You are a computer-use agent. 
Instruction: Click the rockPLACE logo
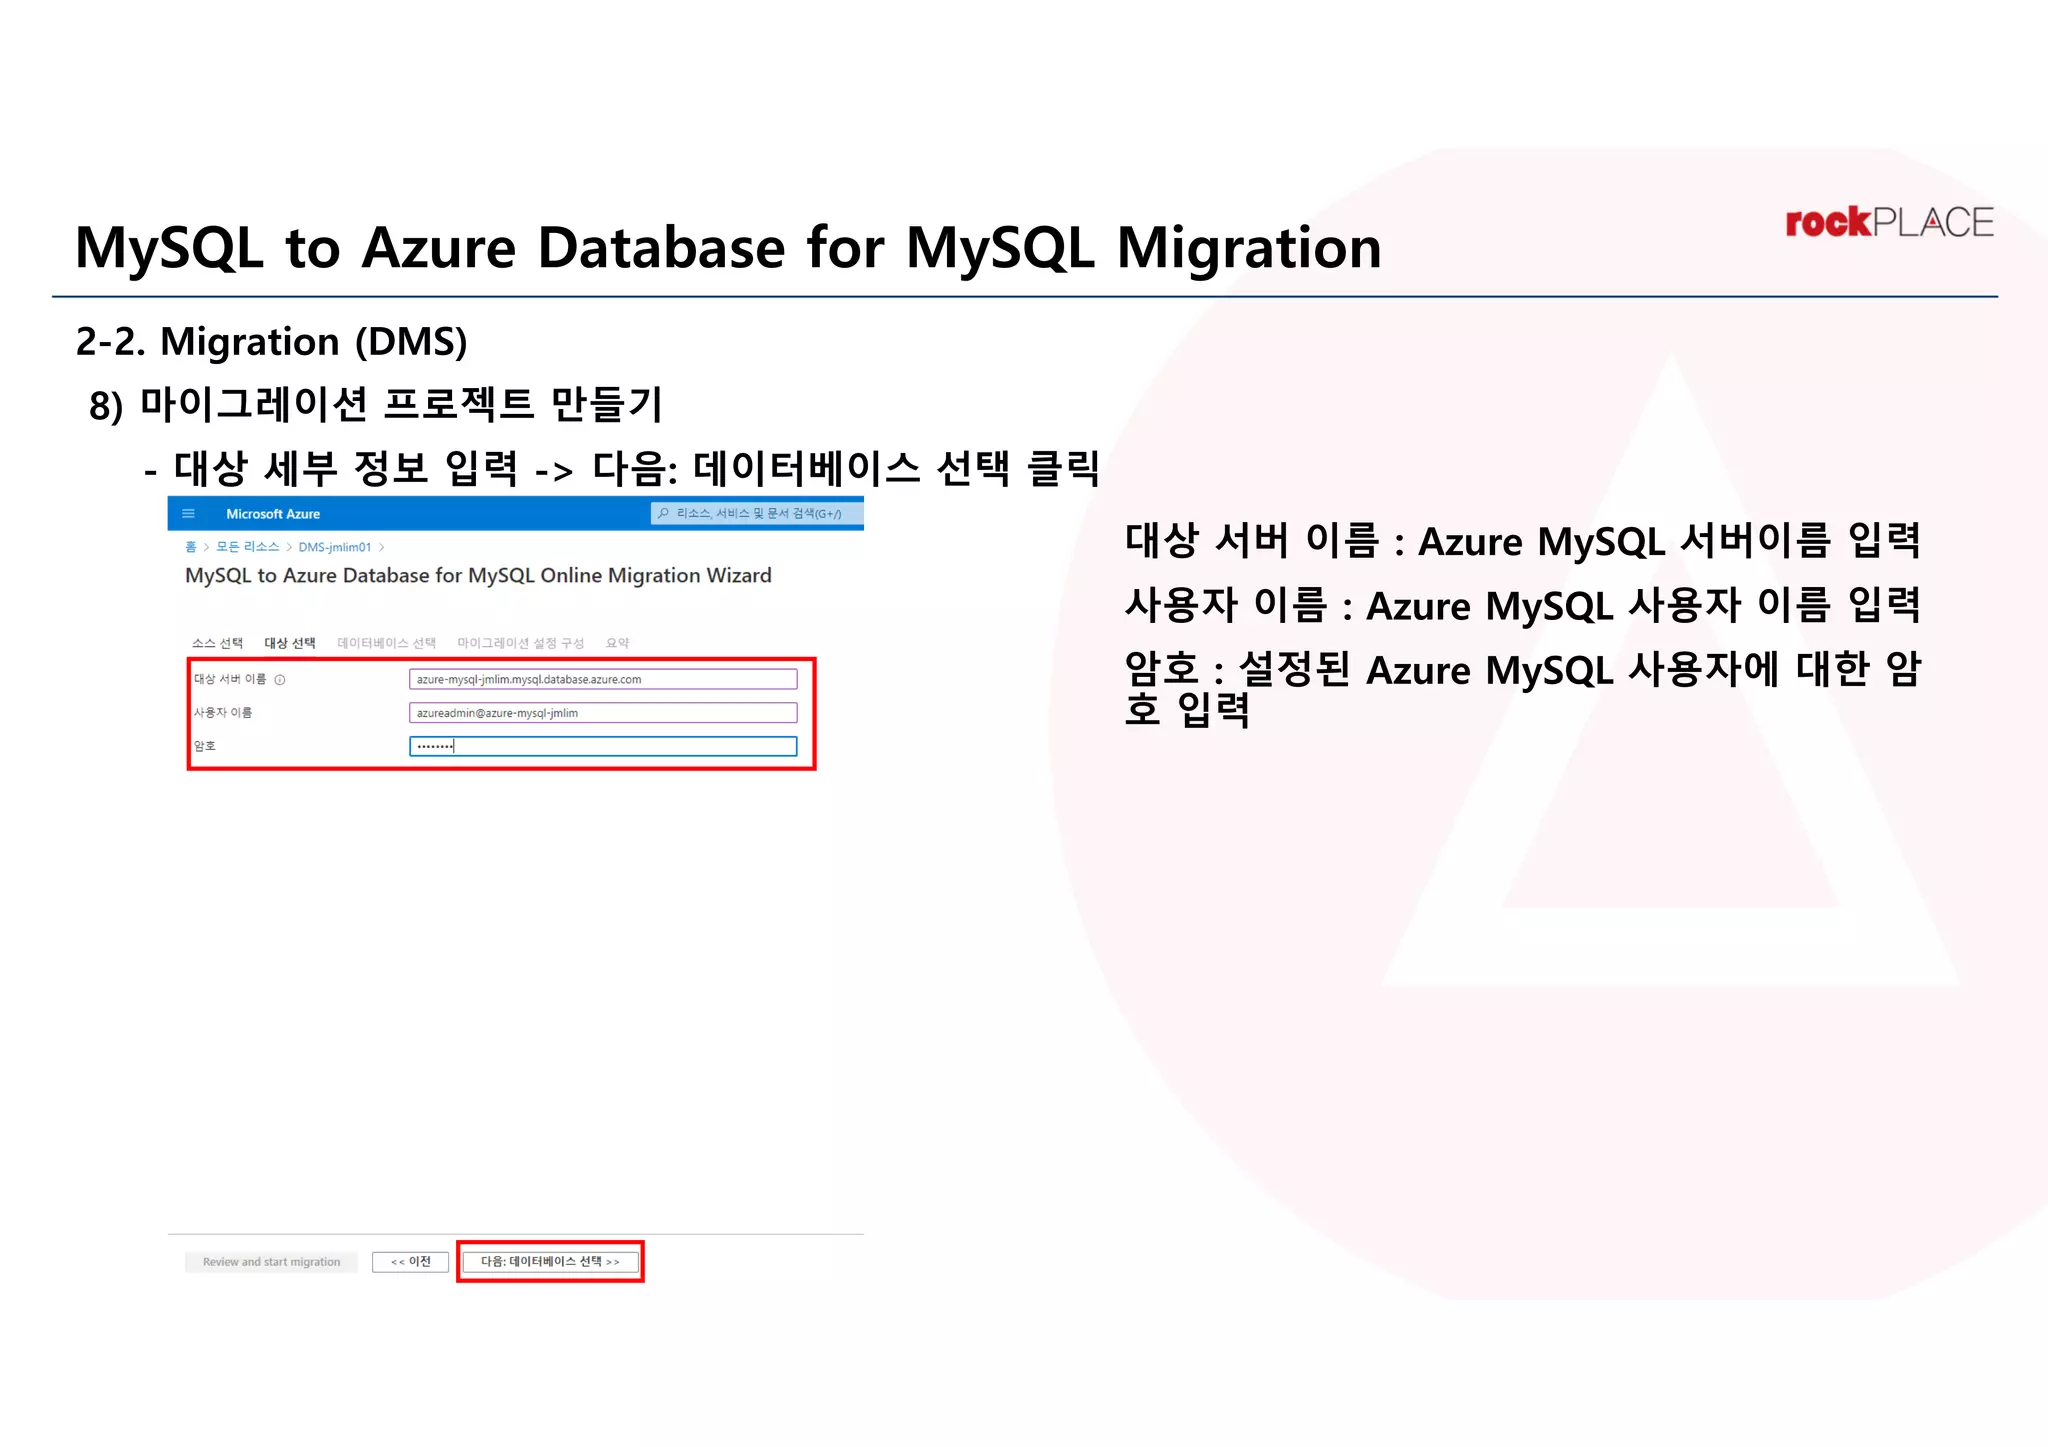coord(1889,222)
